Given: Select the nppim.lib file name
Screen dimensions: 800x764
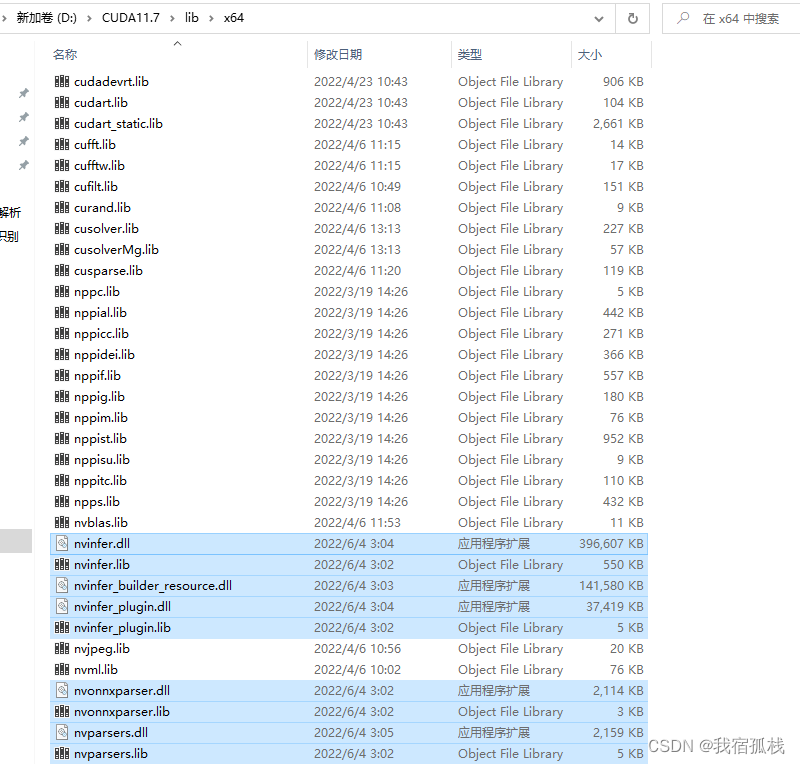Looking at the screenshot, I should 101,417.
